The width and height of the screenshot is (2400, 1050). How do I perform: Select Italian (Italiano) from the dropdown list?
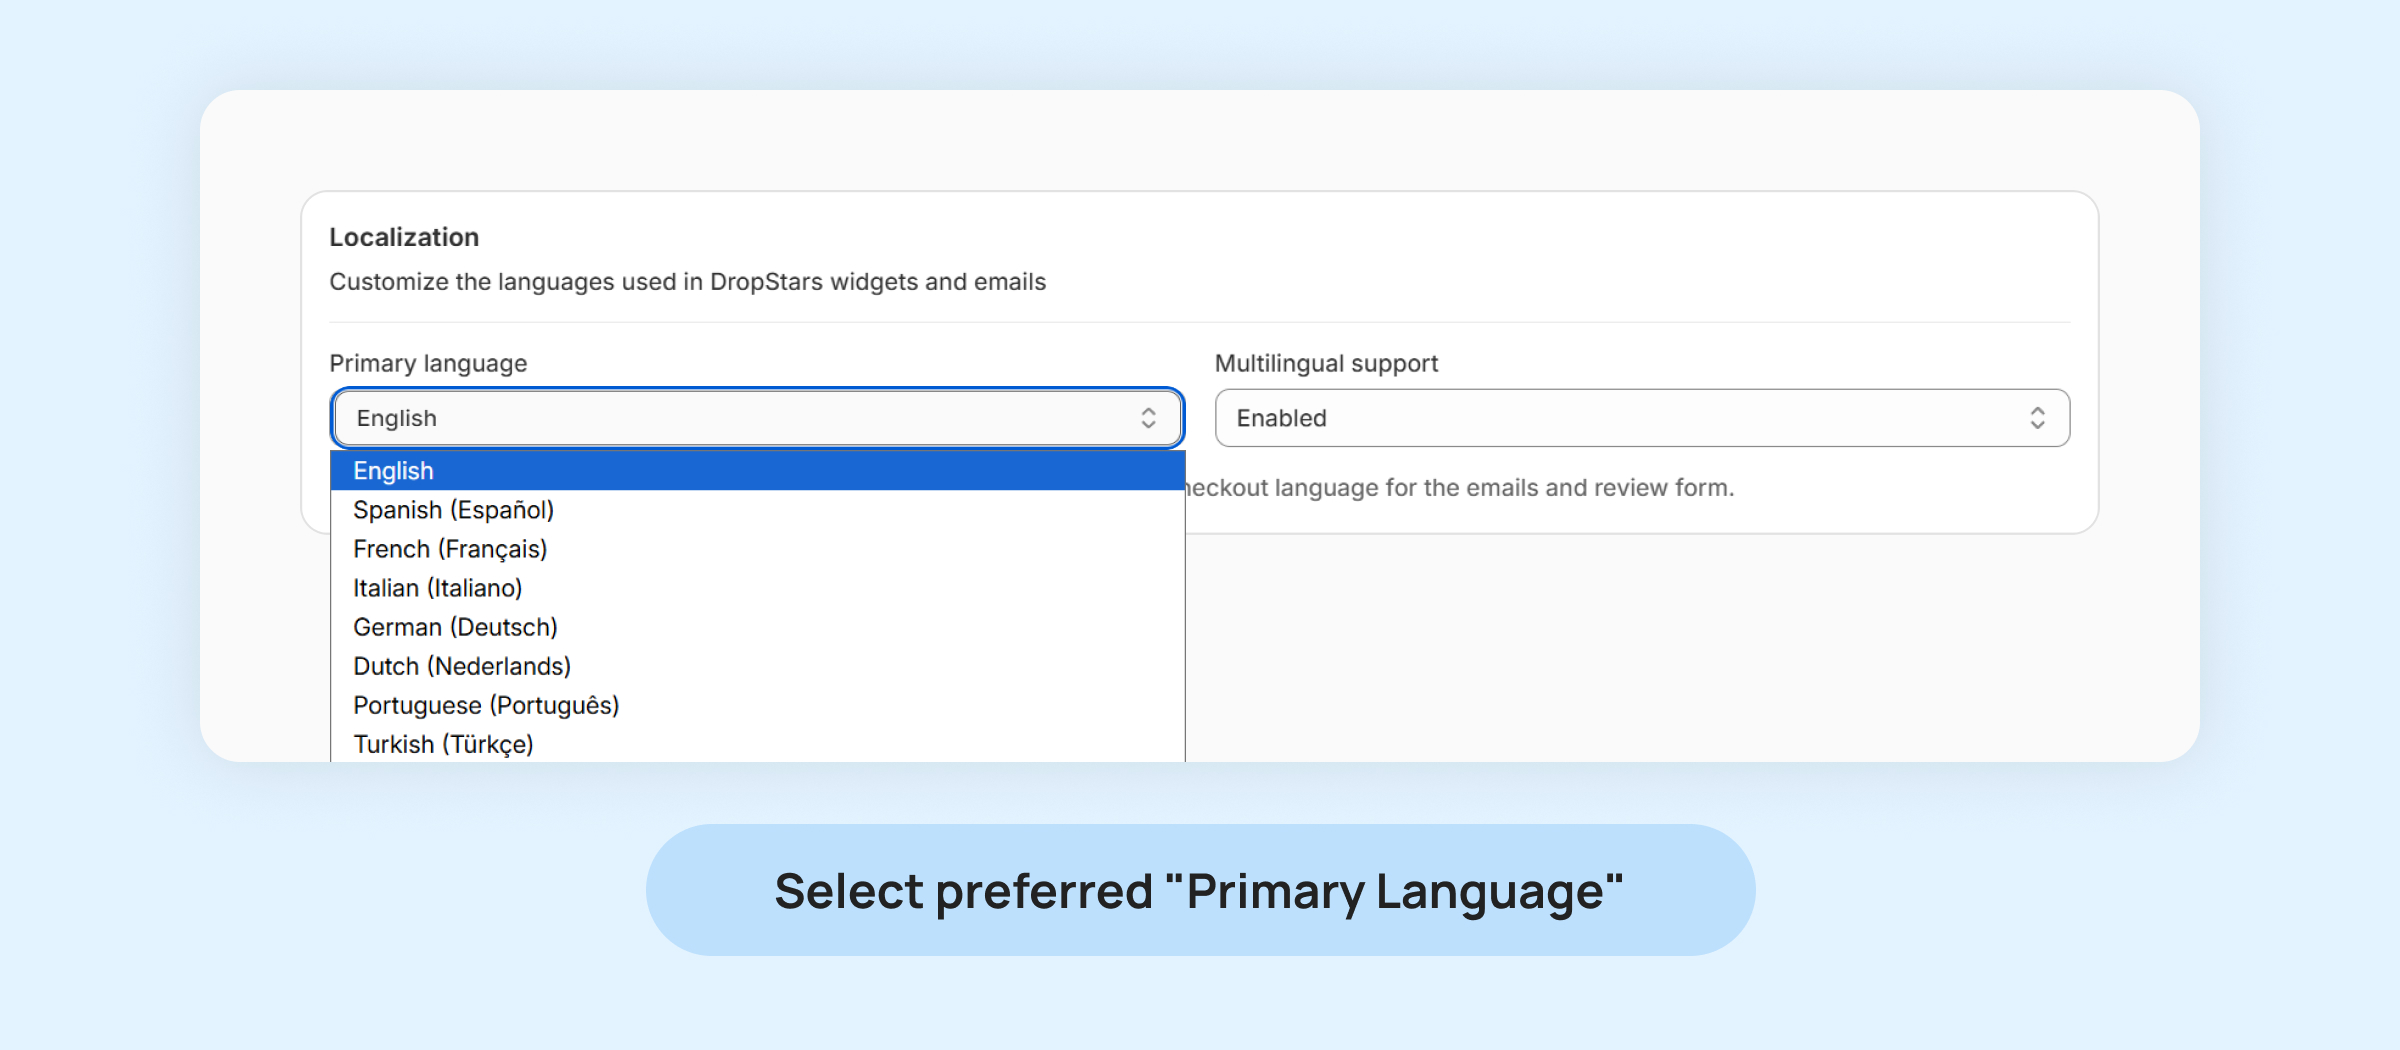pos(437,588)
